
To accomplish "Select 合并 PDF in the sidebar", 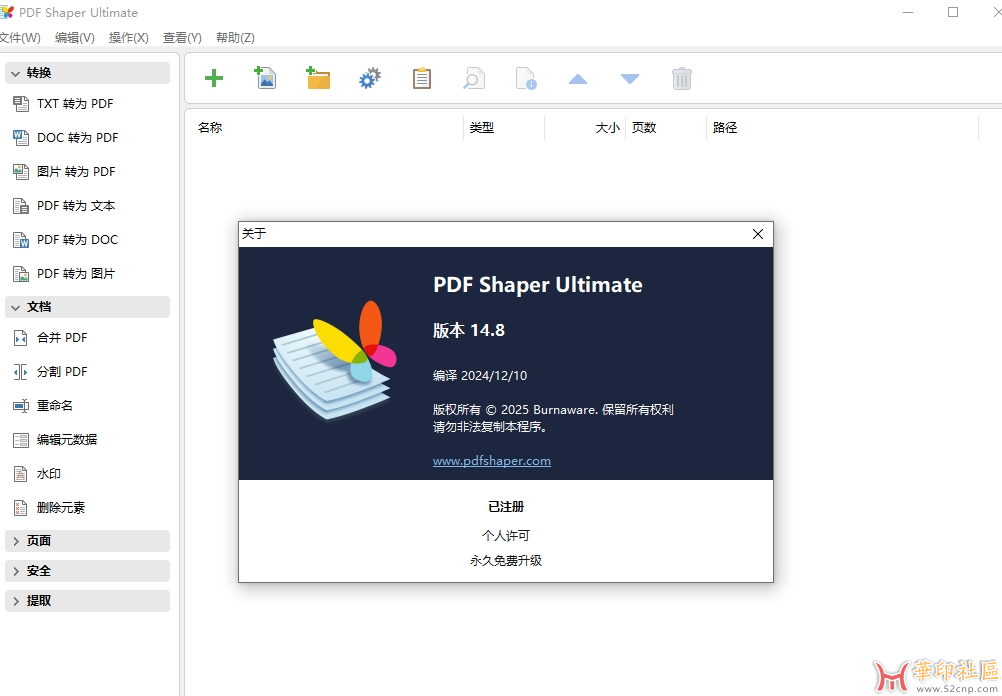I will pyautogui.click(x=62, y=338).
